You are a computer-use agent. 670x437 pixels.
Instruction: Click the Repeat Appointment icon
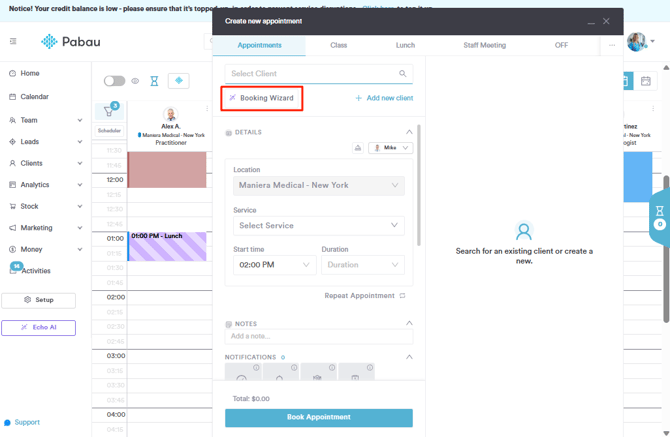pyautogui.click(x=403, y=296)
